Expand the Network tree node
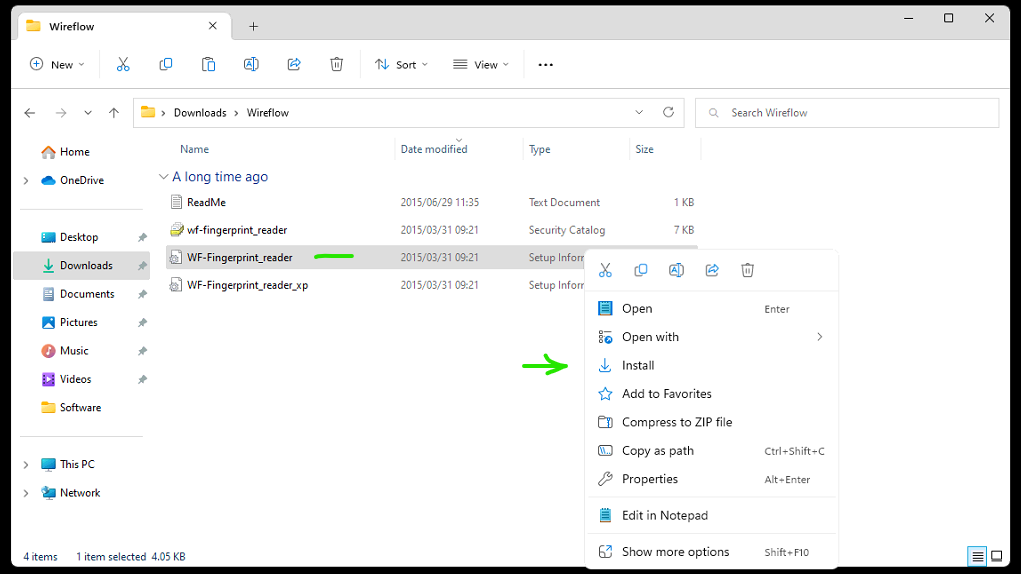Image resolution: width=1021 pixels, height=574 pixels. click(26, 493)
